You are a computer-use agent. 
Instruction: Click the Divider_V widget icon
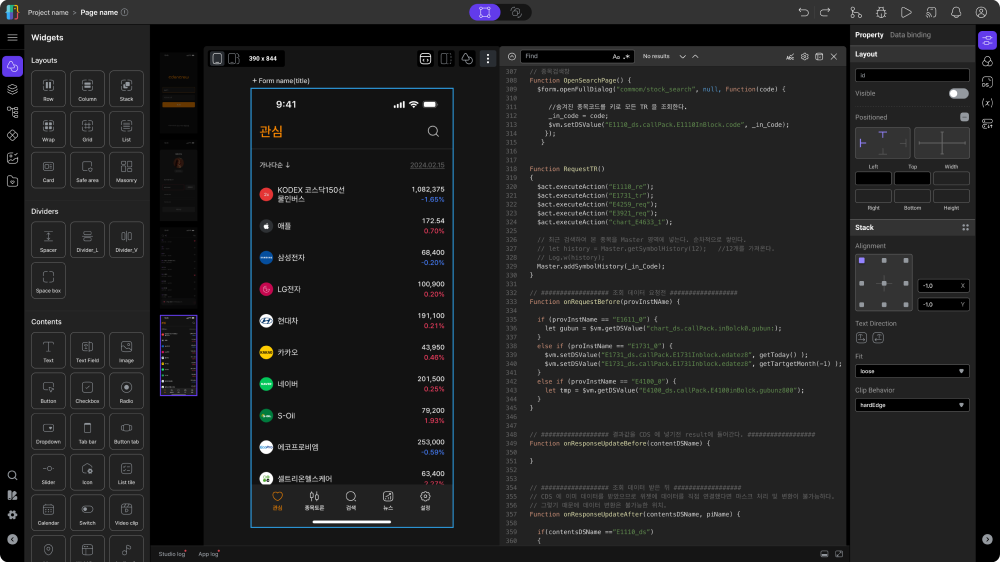(x=126, y=240)
